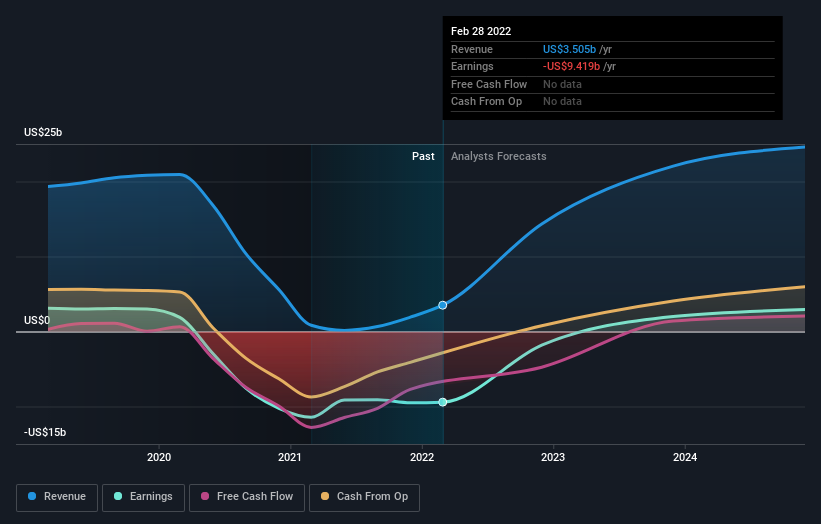Select the revenue data point at Feb 2022
This screenshot has width=821, height=524.
click(x=442, y=305)
